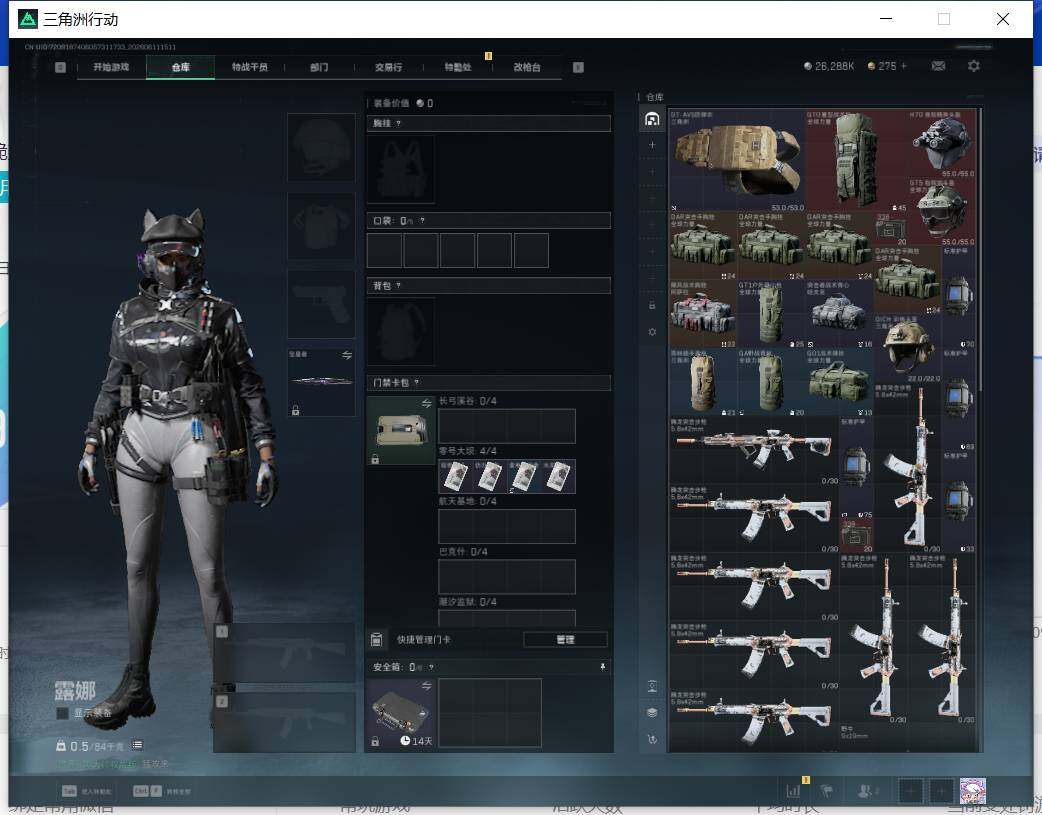This screenshot has height=815, width=1042.
Task: Swap the 安全箱 safe box item
Action: point(426,686)
